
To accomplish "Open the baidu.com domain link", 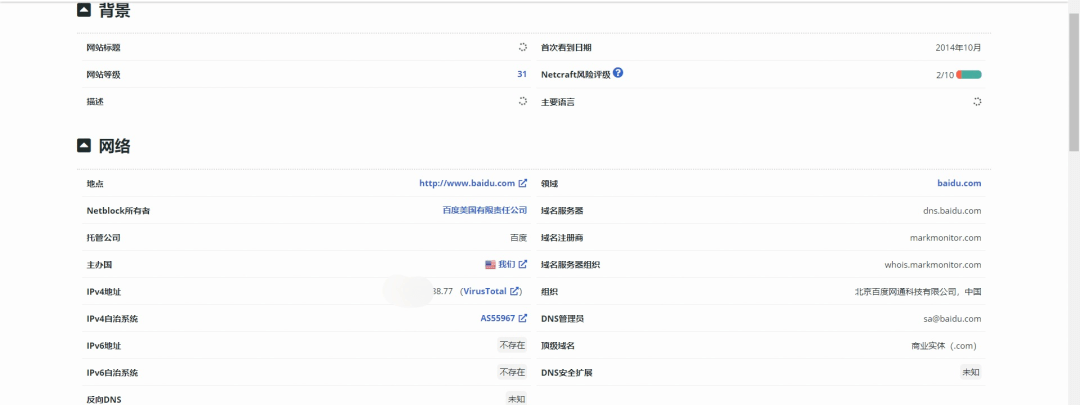I will pyautogui.click(x=959, y=183).
